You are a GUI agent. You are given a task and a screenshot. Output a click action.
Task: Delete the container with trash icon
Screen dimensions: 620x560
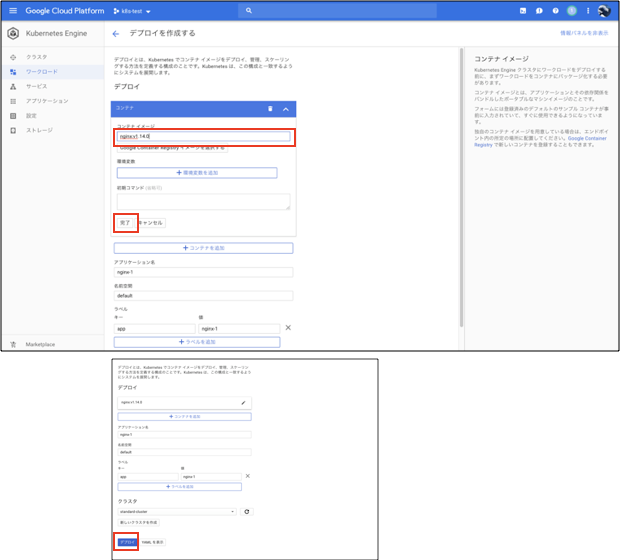pos(270,109)
